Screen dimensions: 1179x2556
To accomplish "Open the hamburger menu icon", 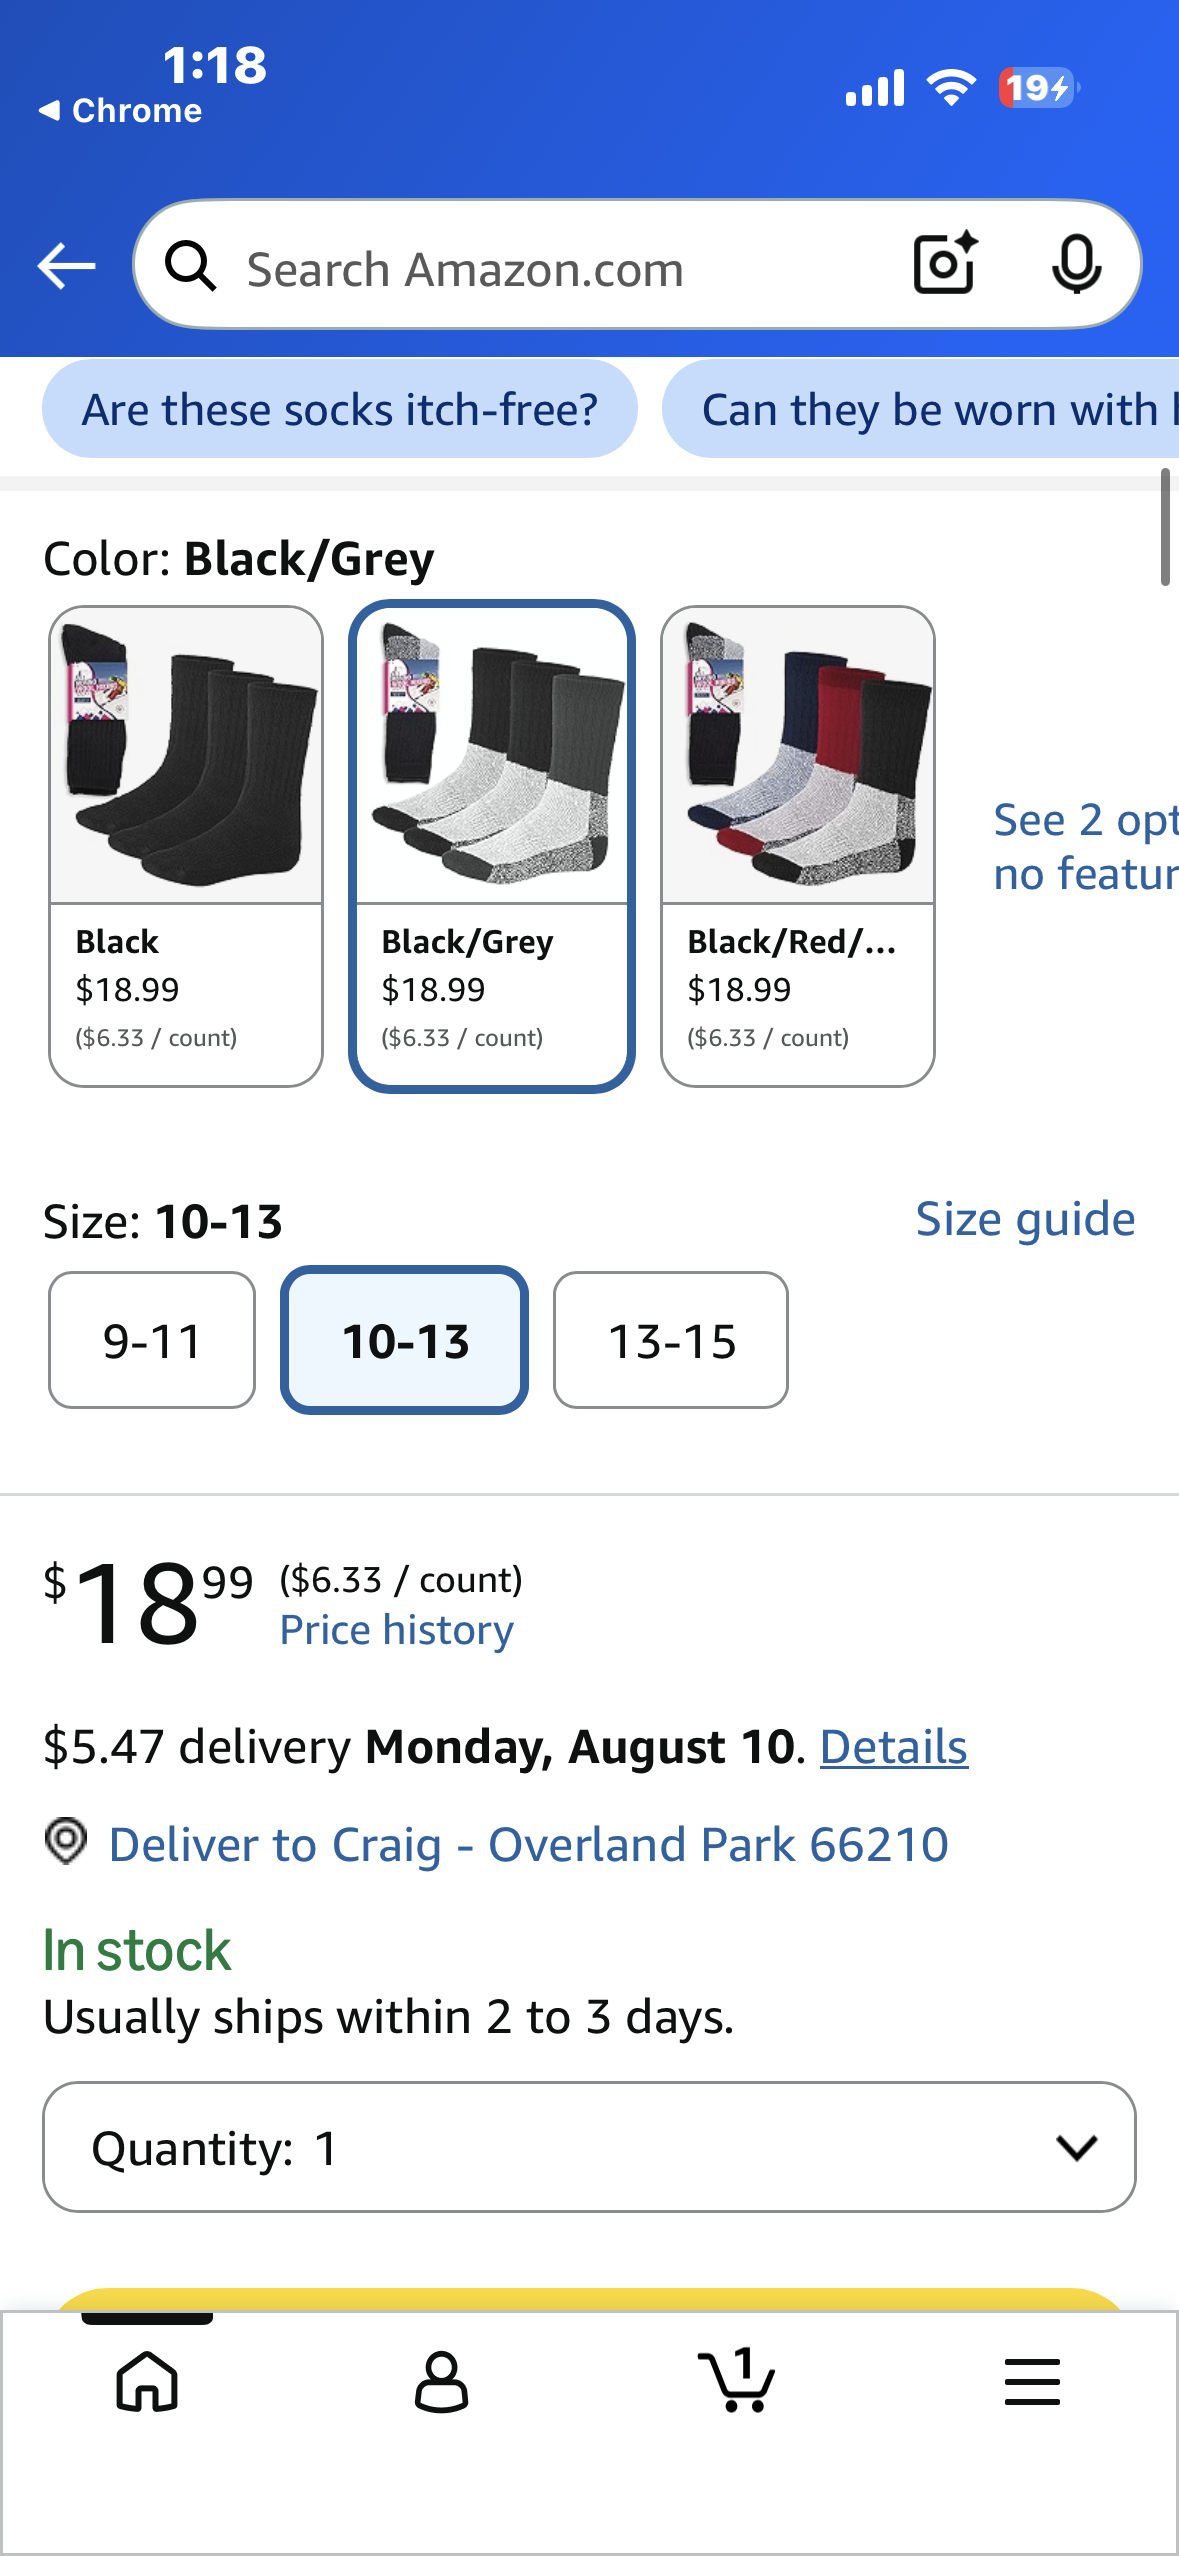I will (1032, 2381).
